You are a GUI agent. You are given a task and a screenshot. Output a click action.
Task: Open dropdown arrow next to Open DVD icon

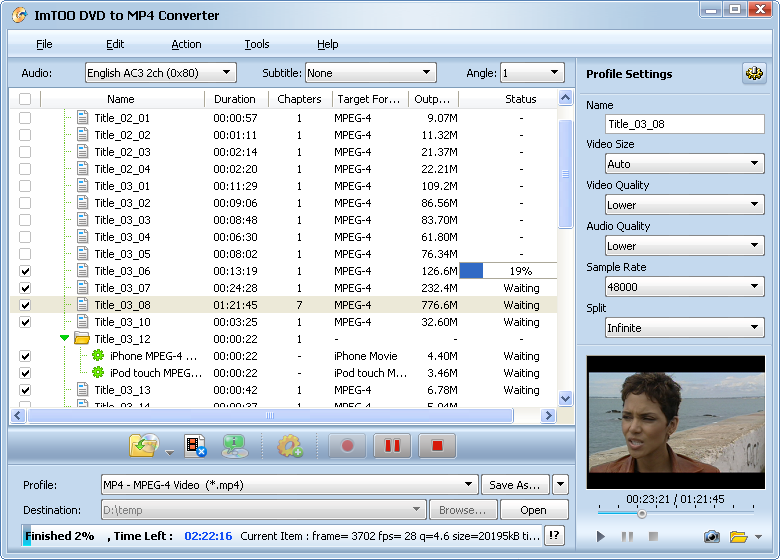[170, 453]
